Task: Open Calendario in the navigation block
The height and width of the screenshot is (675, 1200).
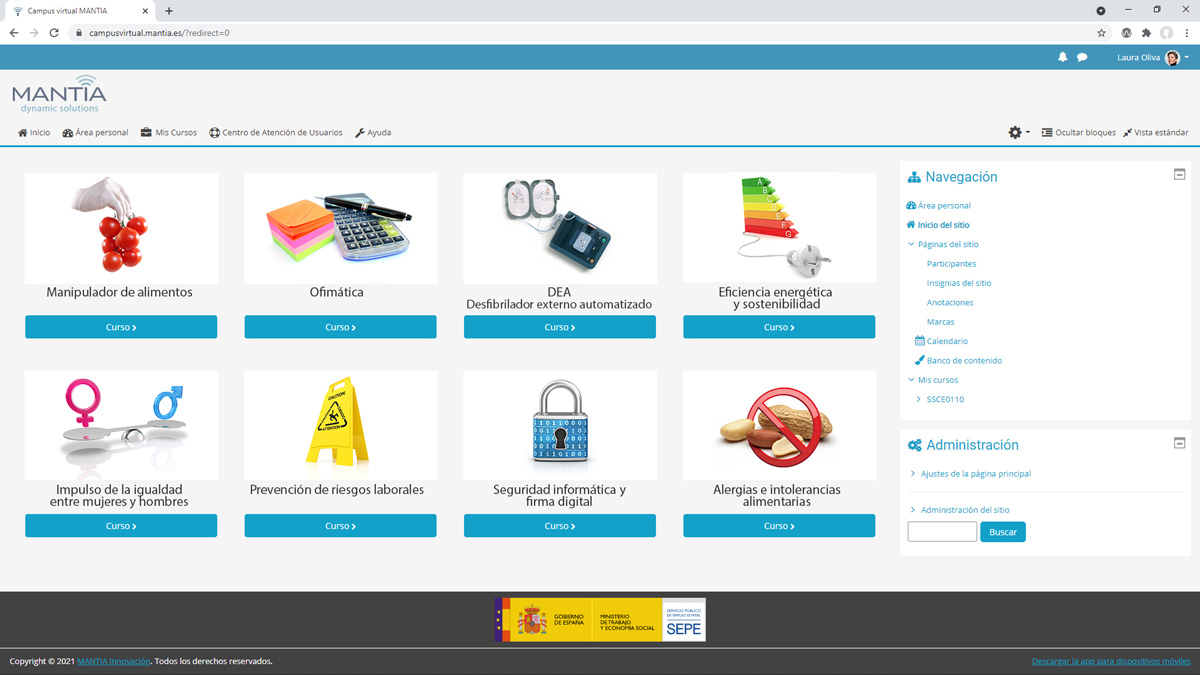Action: [946, 341]
